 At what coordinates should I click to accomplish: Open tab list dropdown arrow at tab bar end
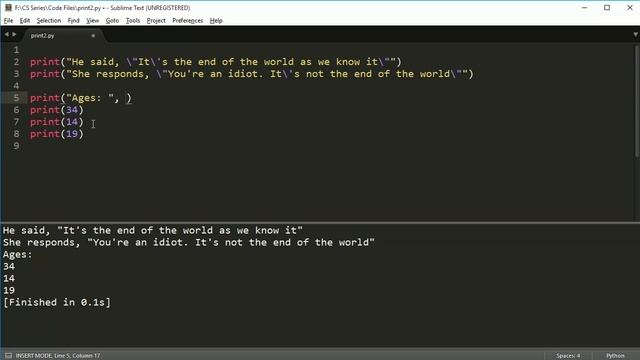click(636, 35)
